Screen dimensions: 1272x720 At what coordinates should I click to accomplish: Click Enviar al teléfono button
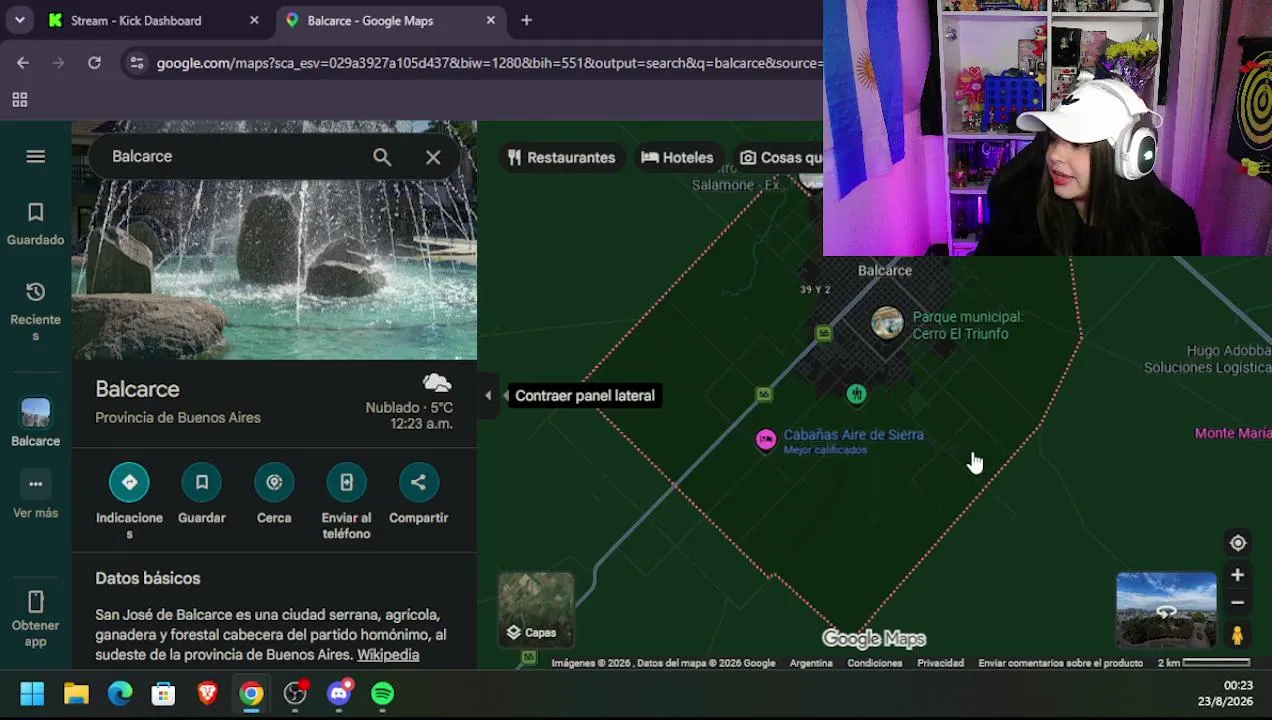click(346, 482)
